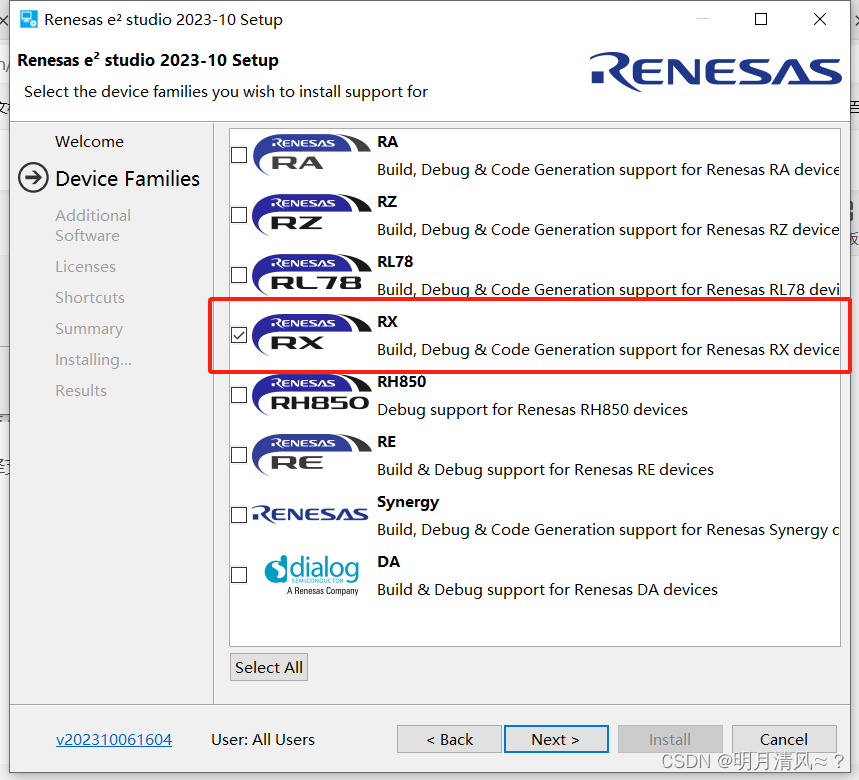Click the Renesas RH850 family logo

point(312,394)
